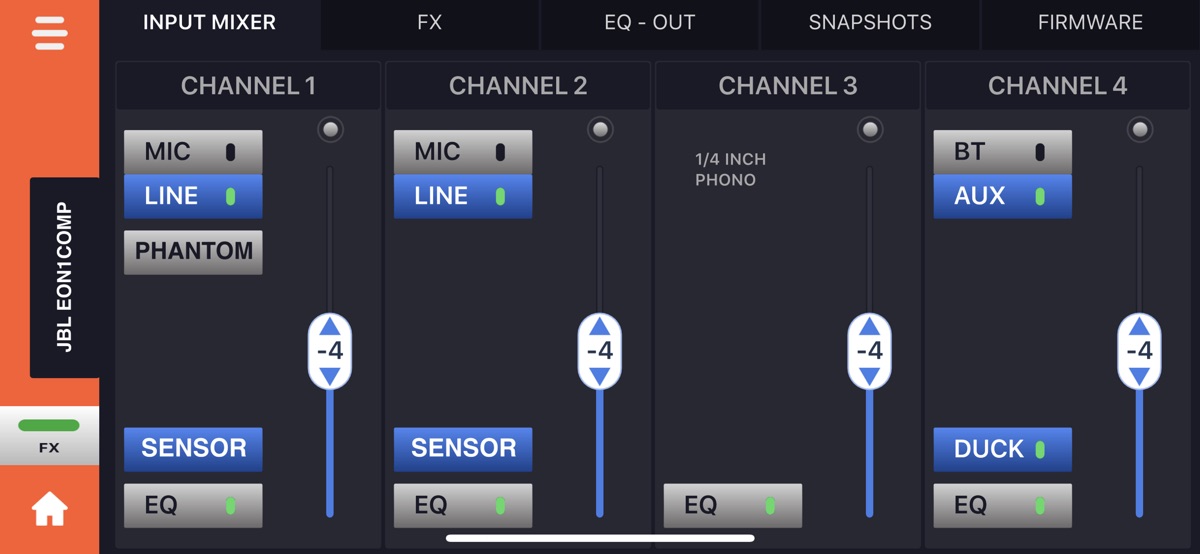Click Channel 3 signal indicator LED
Screen dimensions: 1200x554
point(870,129)
